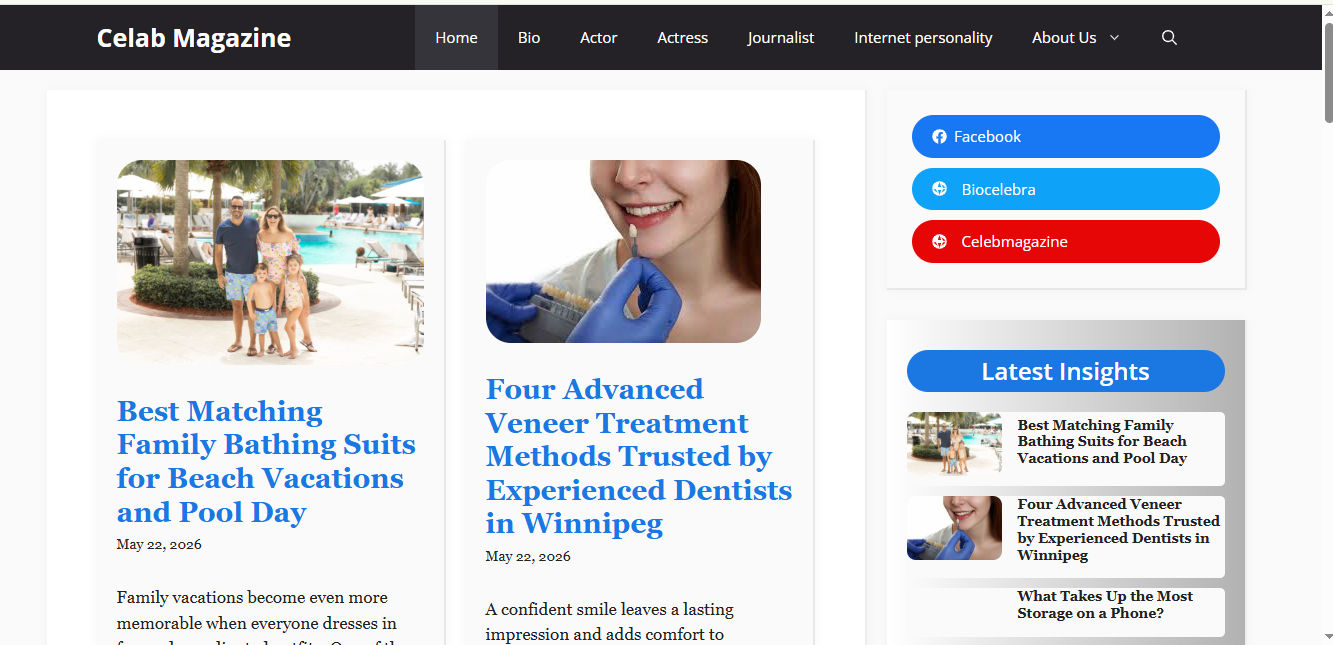Image resolution: width=1333 pixels, height=645 pixels.
Task: Open the family poolside article image
Action: (x=270, y=262)
